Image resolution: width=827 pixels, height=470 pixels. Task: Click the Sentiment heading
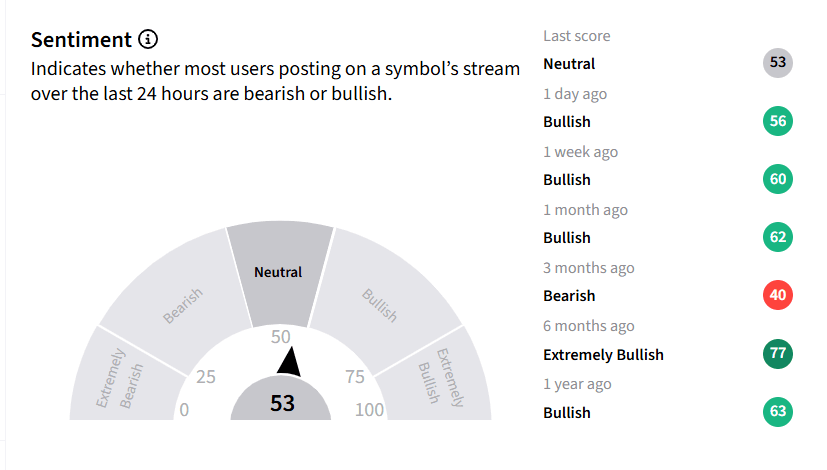[x=81, y=40]
